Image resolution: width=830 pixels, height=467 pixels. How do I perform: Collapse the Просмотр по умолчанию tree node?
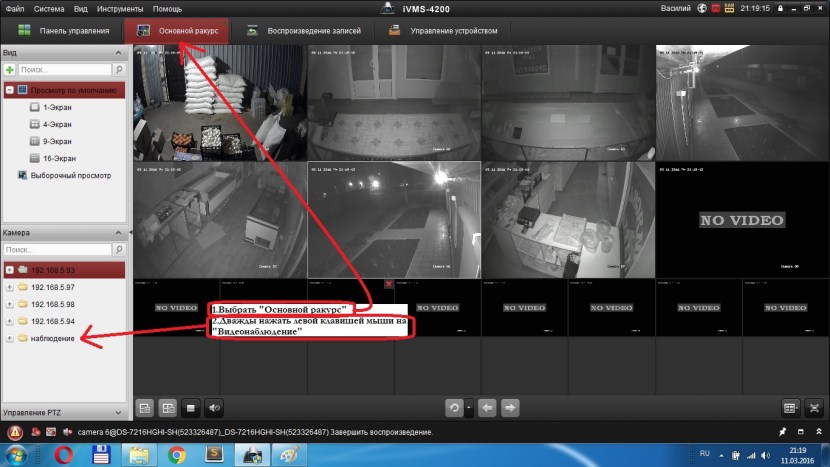(10, 90)
